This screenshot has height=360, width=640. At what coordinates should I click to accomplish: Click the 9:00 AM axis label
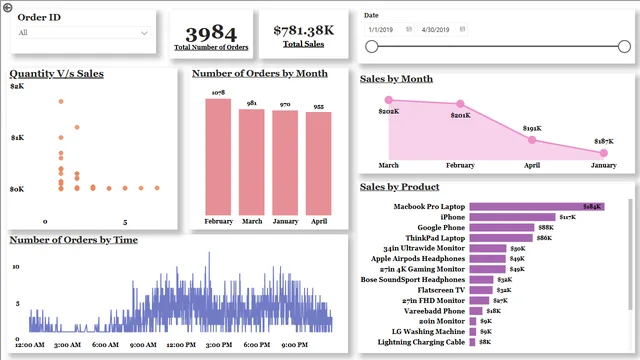(x=143, y=344)
